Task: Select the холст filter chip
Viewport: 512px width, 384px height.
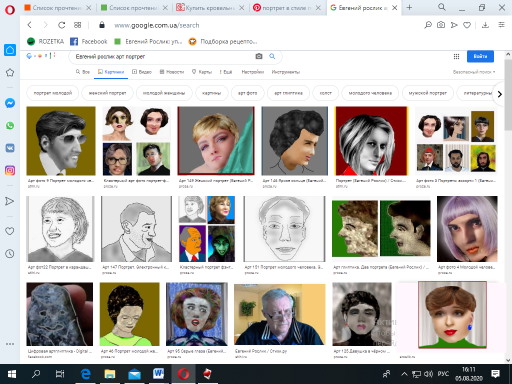Action: tap(326, 93)
